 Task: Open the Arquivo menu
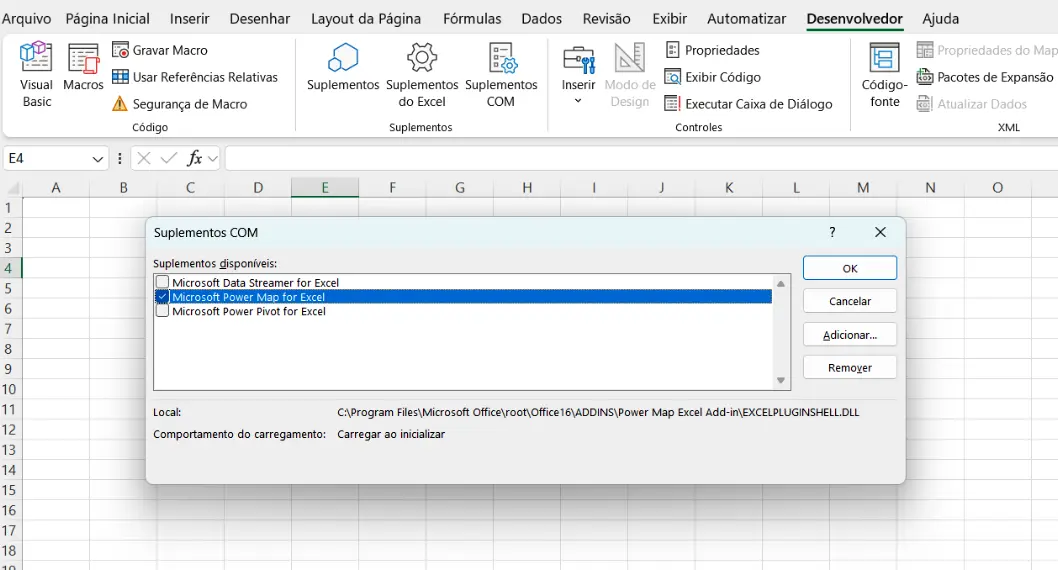pyautogui.click(x=26, y=19)
